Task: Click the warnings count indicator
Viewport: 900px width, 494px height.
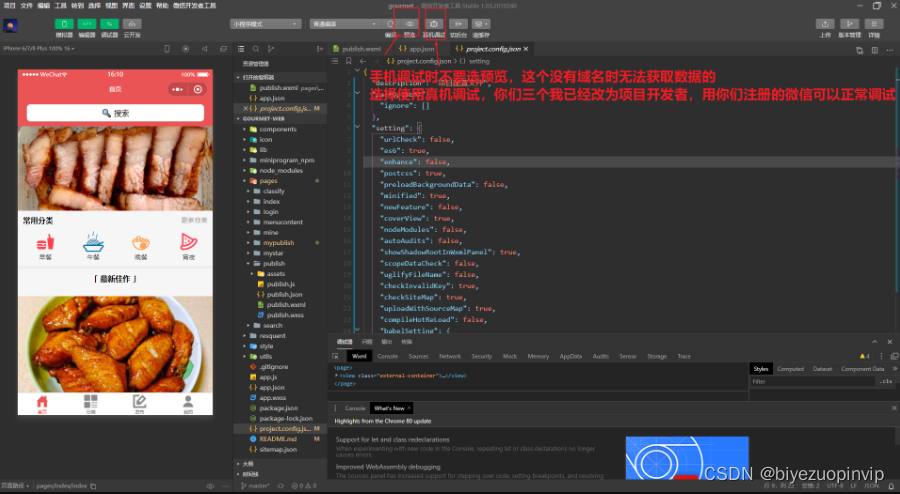Action: 864,356
